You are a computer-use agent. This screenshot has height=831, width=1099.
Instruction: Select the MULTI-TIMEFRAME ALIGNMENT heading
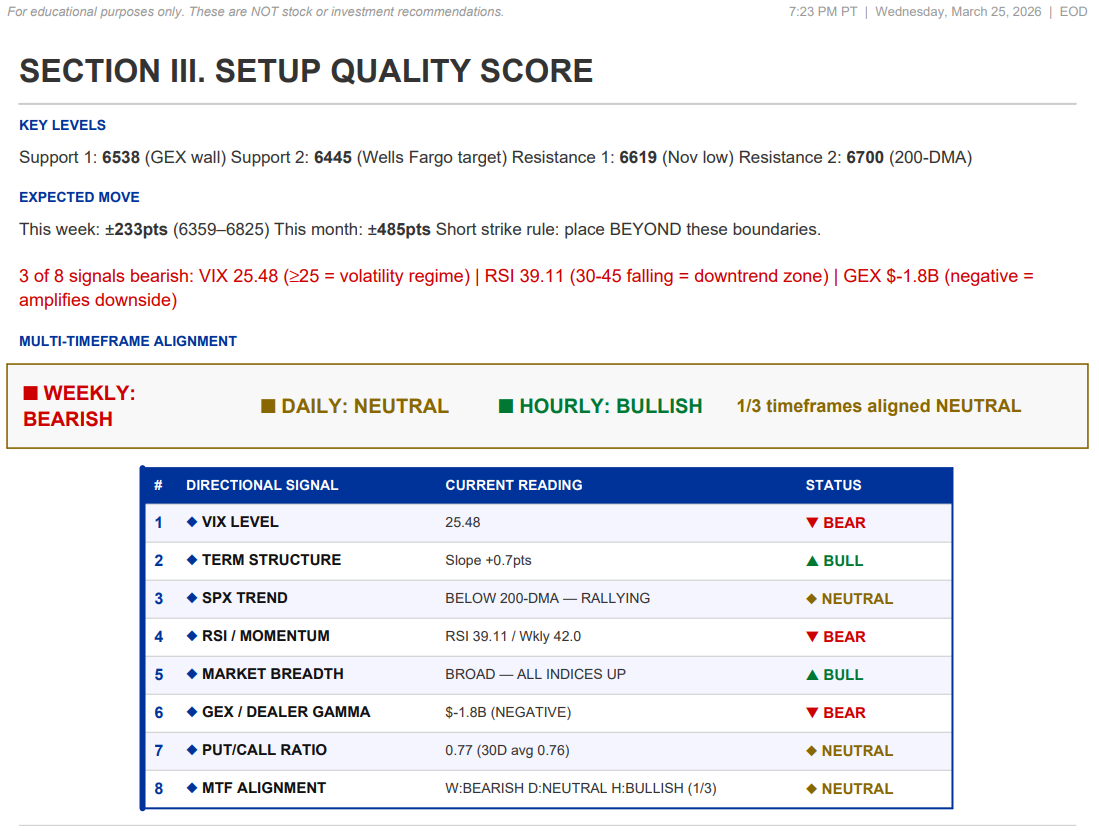click(128, 341)
